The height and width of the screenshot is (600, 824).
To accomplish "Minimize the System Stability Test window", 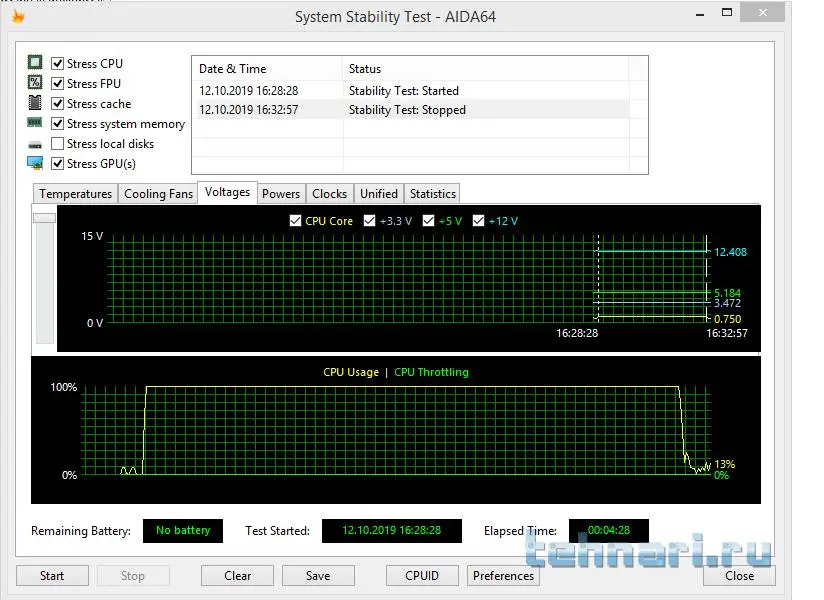I will click(699, 15).
